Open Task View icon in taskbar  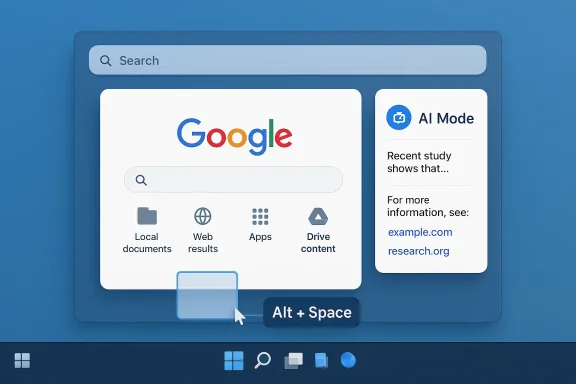pos(294,360)
